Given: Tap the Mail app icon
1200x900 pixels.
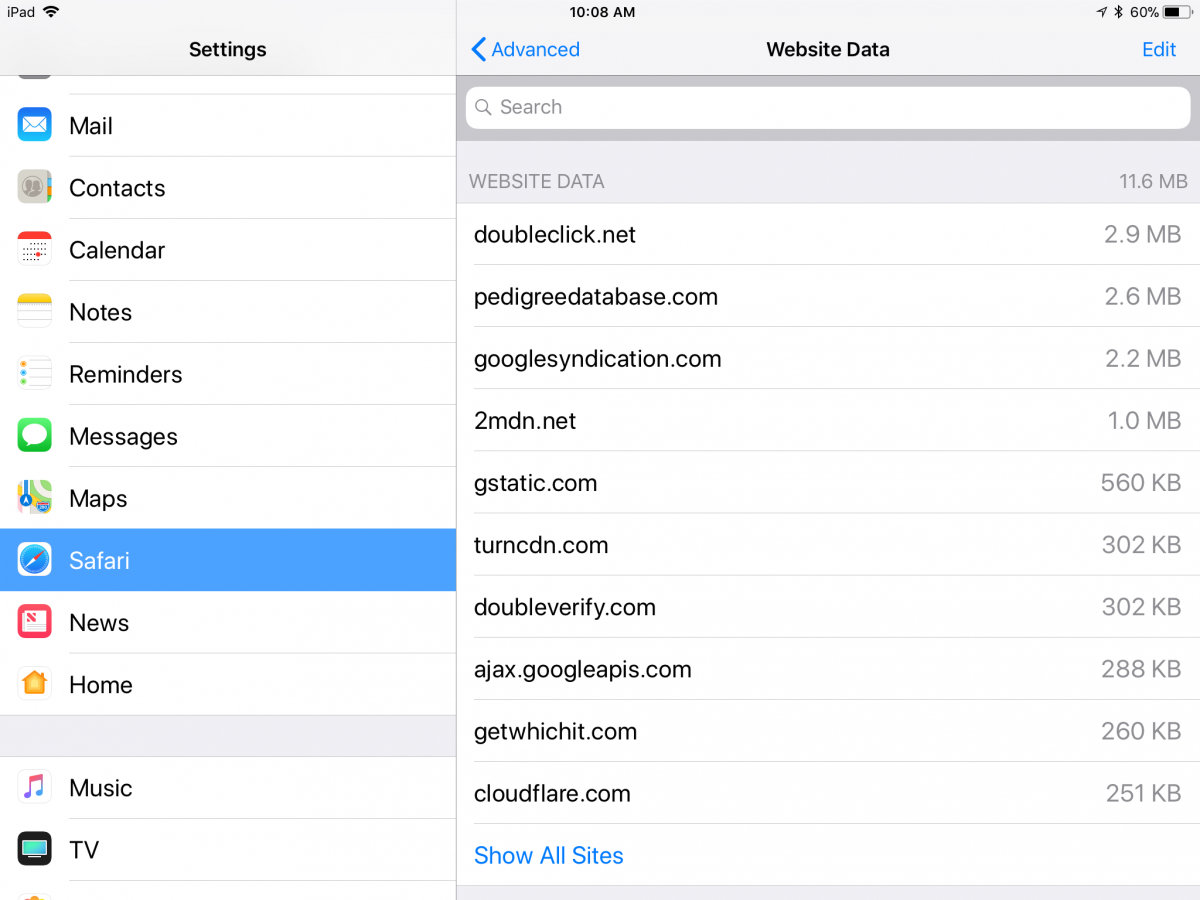Looking at the screenshot, I should click(x=35, y=126).
